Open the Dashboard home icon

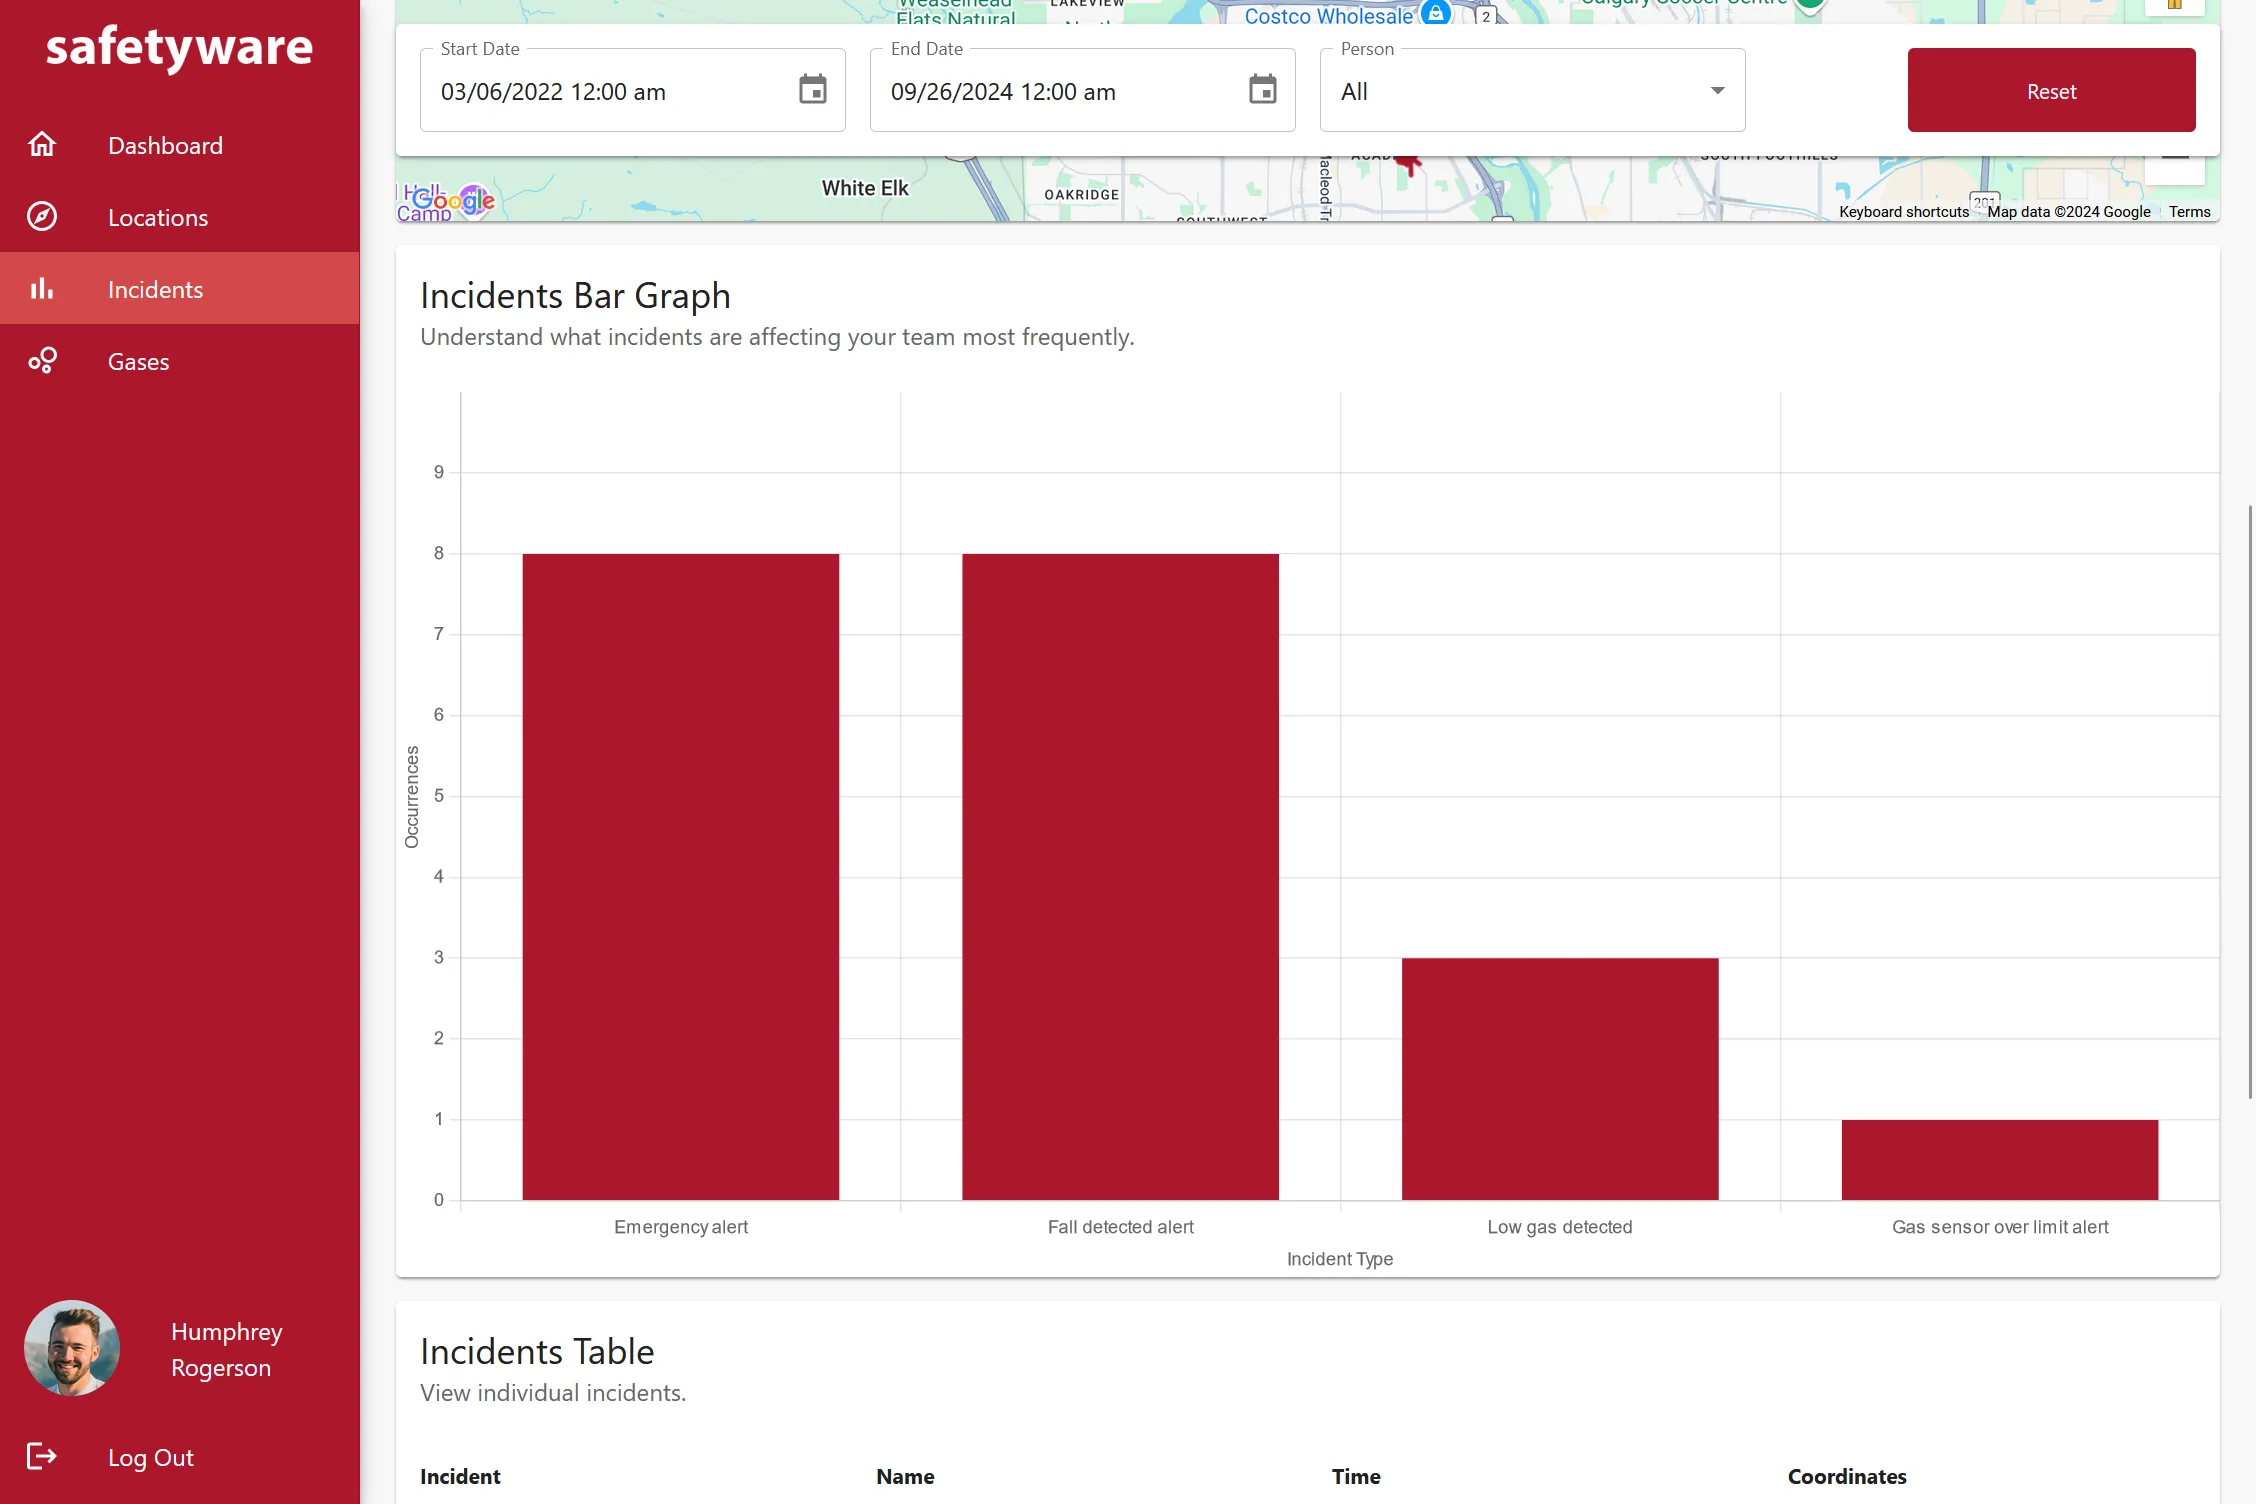(42, 145)
